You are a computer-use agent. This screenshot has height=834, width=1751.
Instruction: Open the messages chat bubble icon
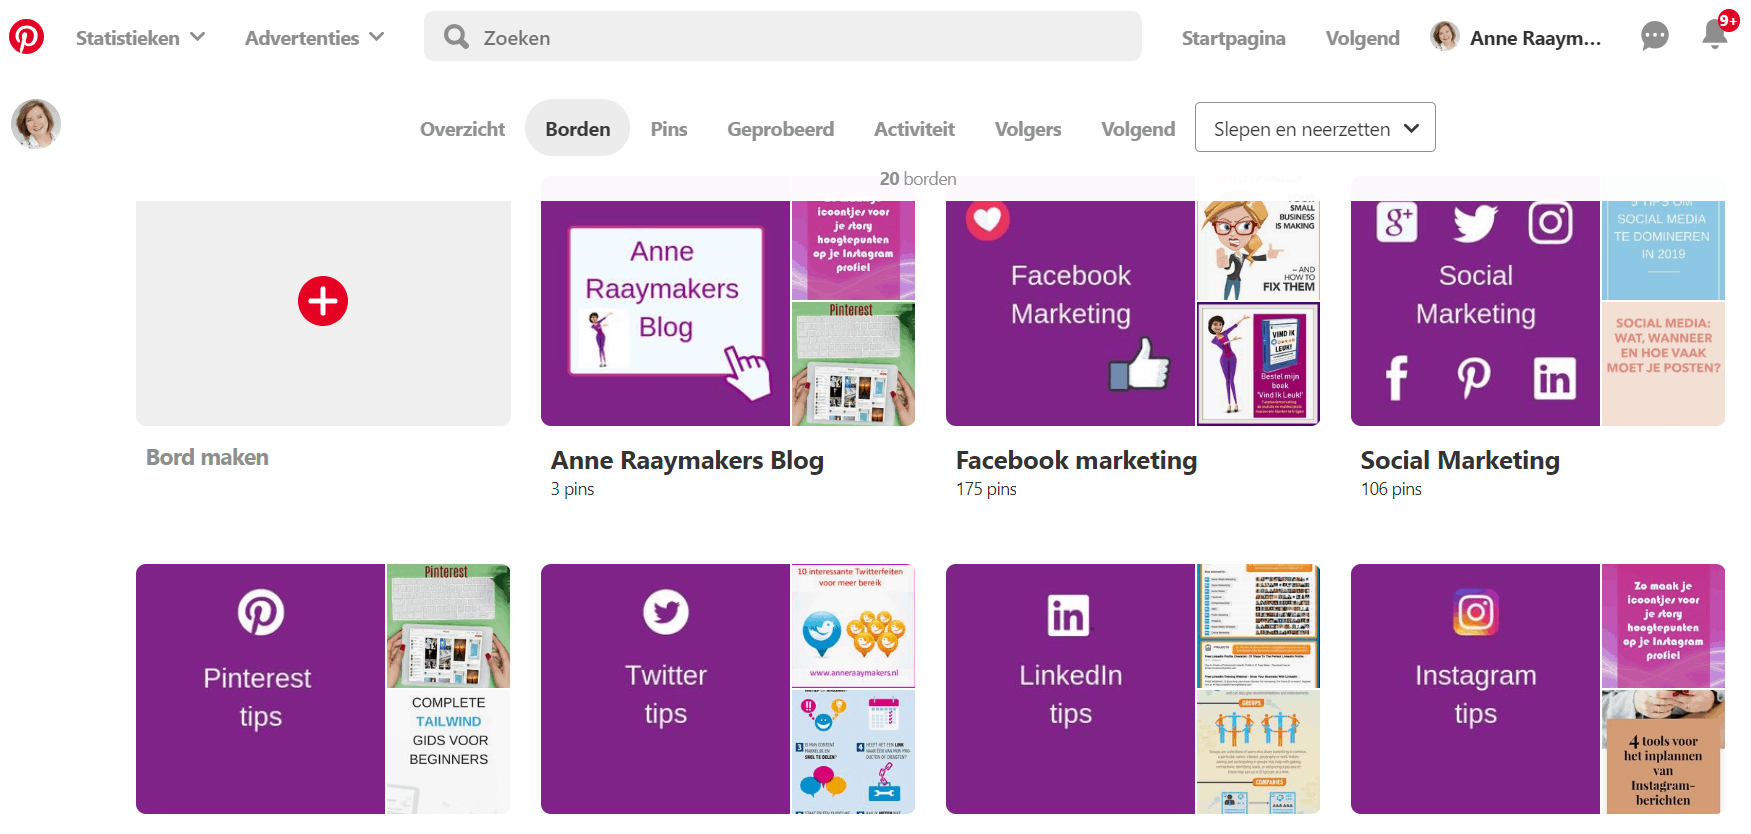[x=1655, y=37]
